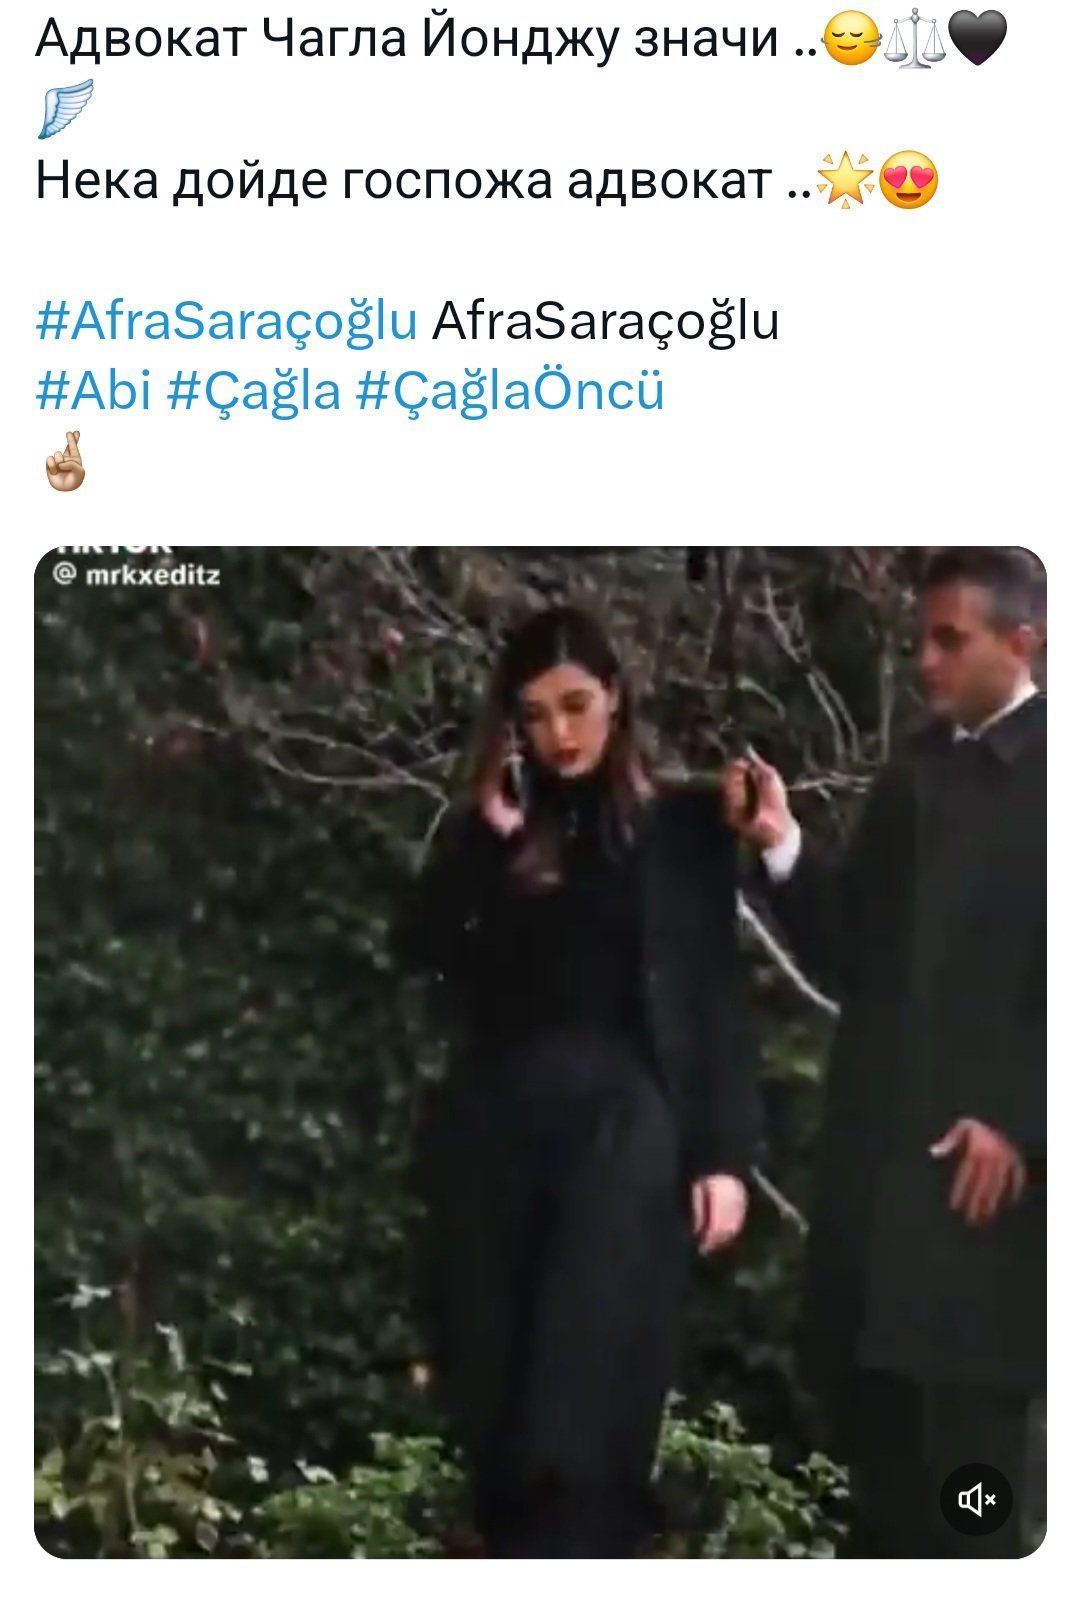Click the angel wing emoji
This screenshot has height=1601, width=1080.
pyautogui.click(x=66, y=107)
